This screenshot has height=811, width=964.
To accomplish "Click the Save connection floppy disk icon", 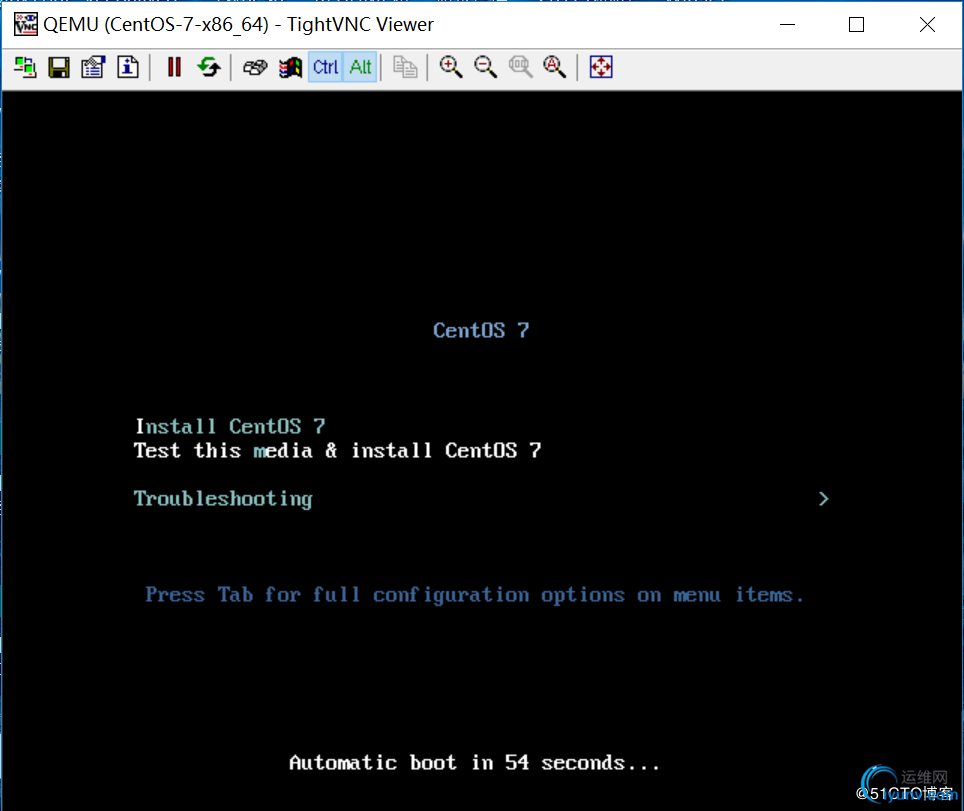I will [x=59, y=67].
